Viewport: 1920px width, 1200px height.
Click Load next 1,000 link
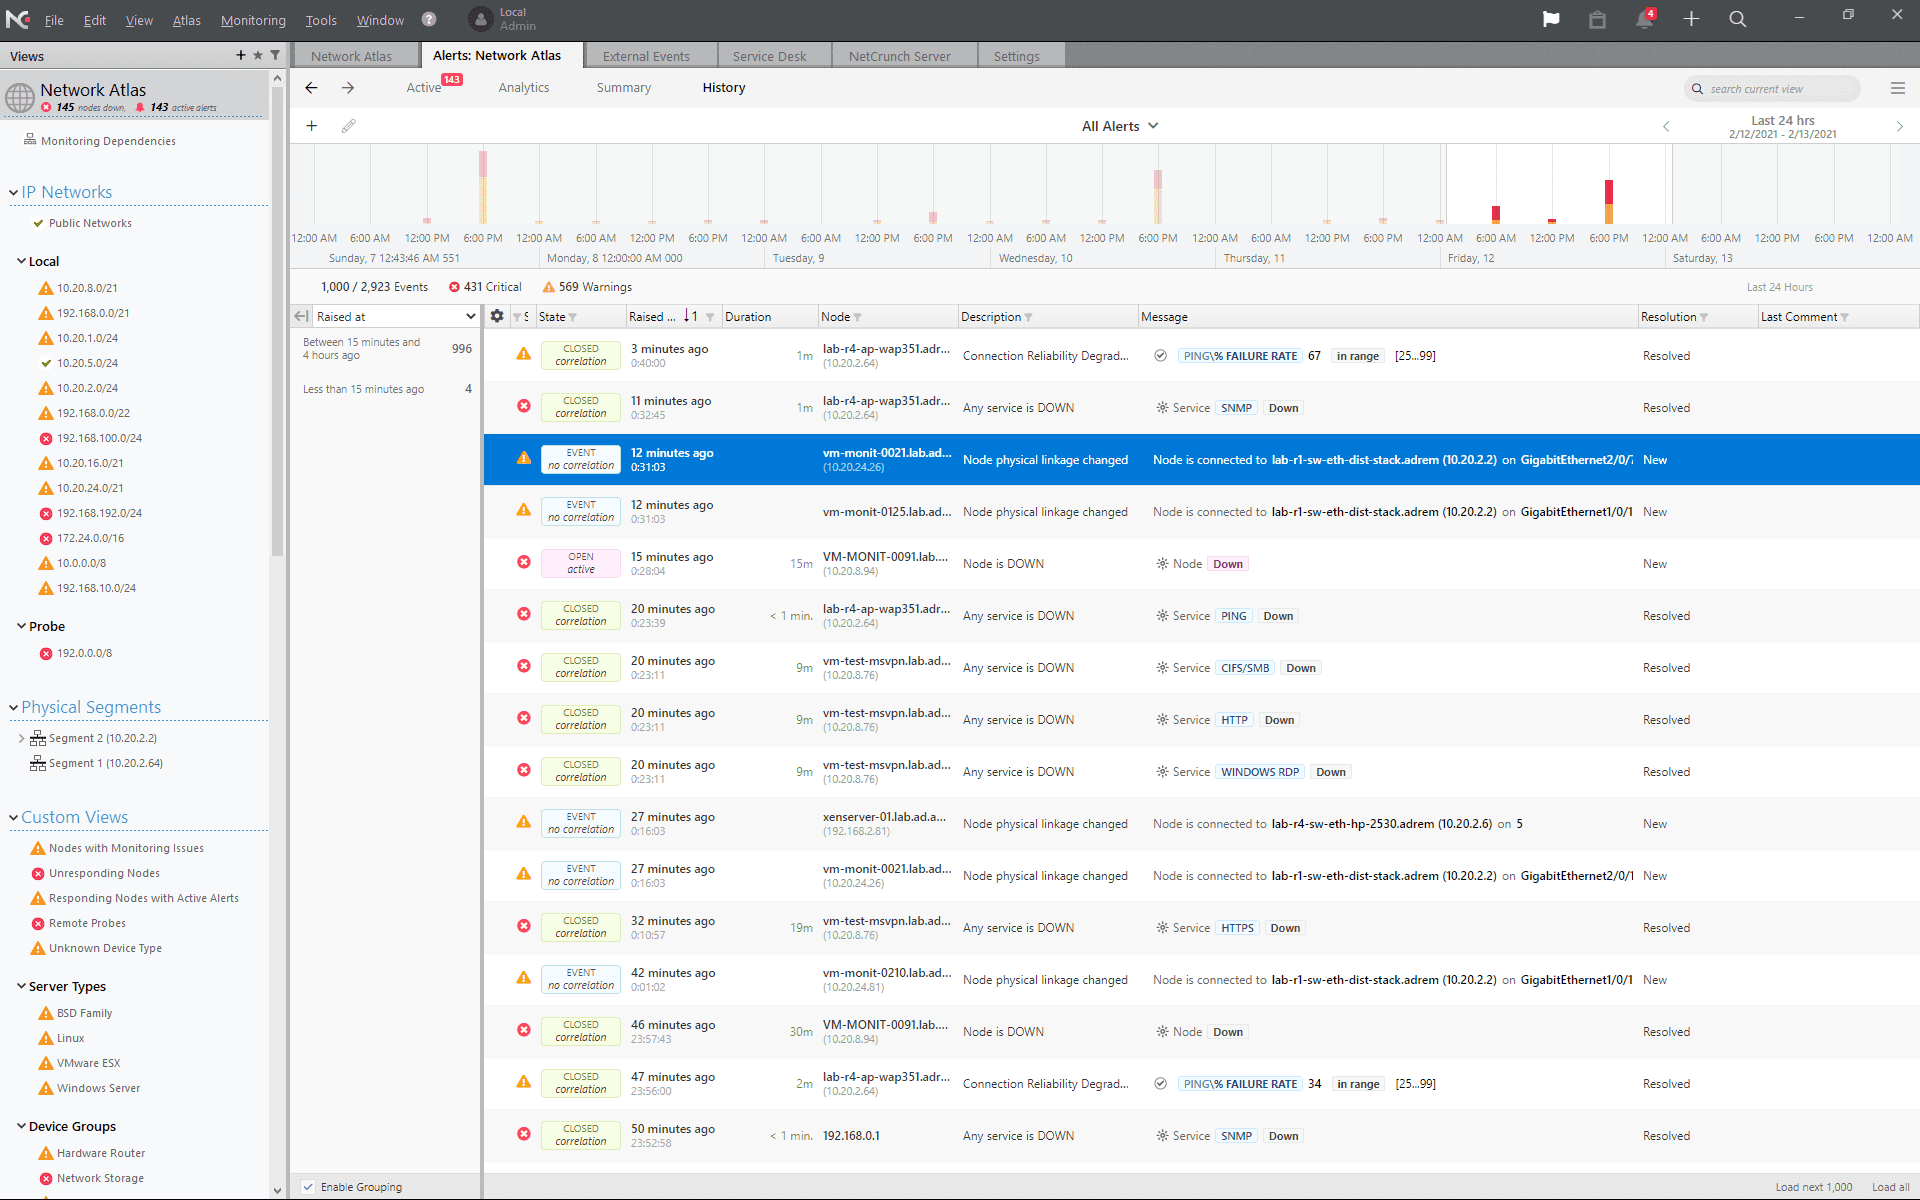[x=1814, y=1187]
